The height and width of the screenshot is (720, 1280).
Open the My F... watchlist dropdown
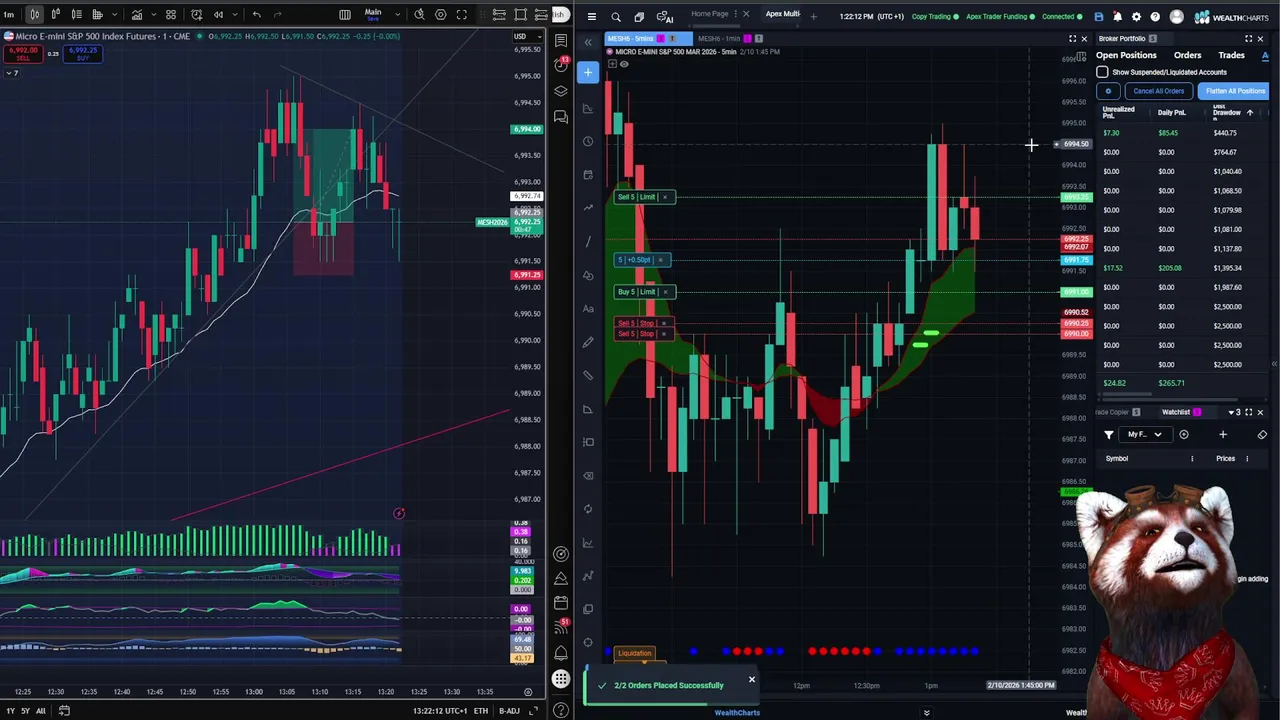pyautogui.click(x=1144, y=435)
